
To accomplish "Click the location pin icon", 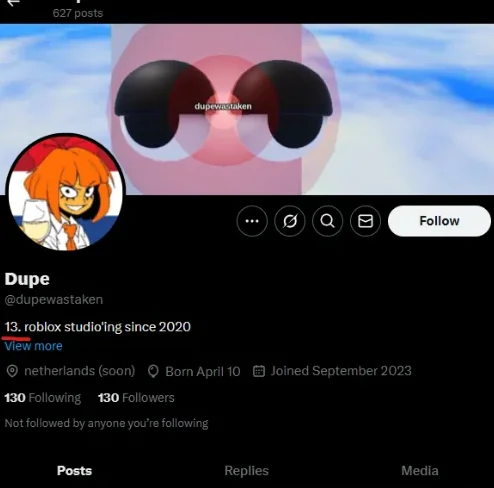I will [x=12, y=371].
